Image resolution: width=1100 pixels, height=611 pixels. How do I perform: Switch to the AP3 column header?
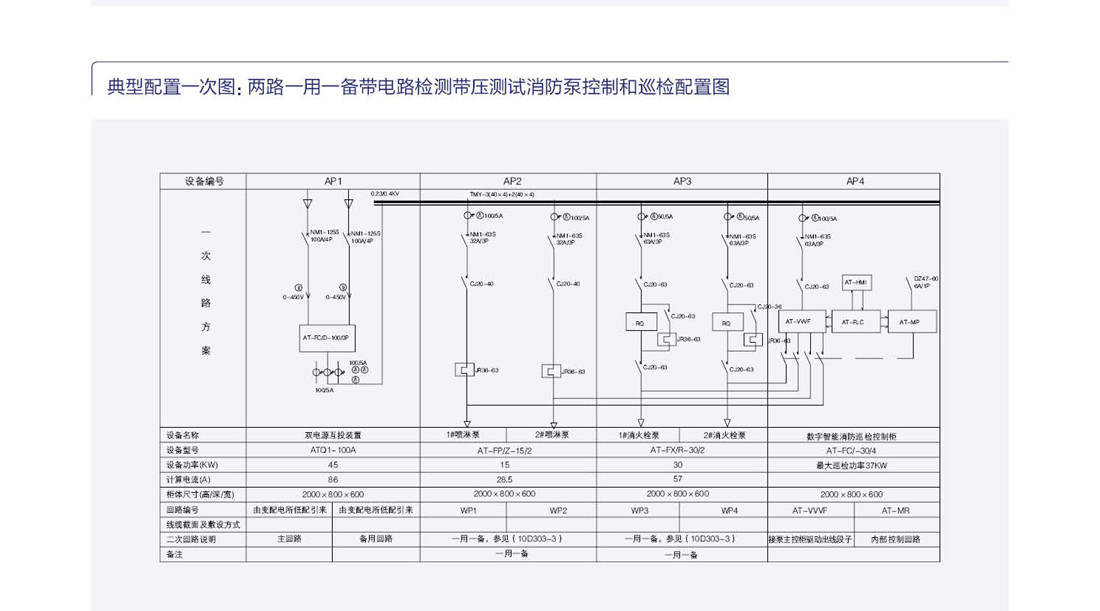tap(680, 181)
